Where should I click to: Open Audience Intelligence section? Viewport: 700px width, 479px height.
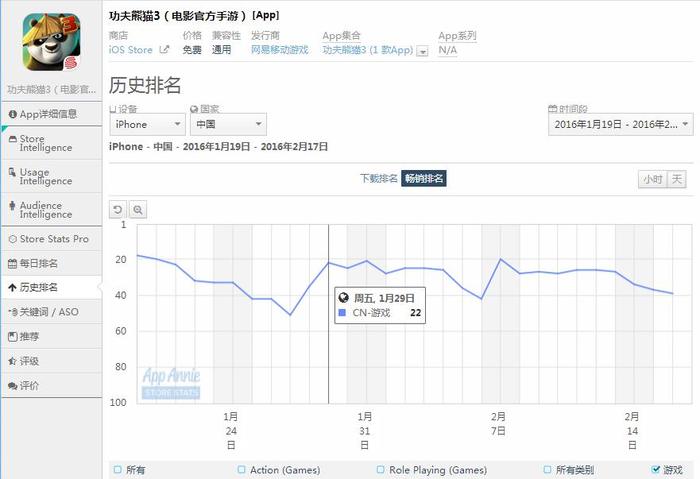click(x=51, y=210)
